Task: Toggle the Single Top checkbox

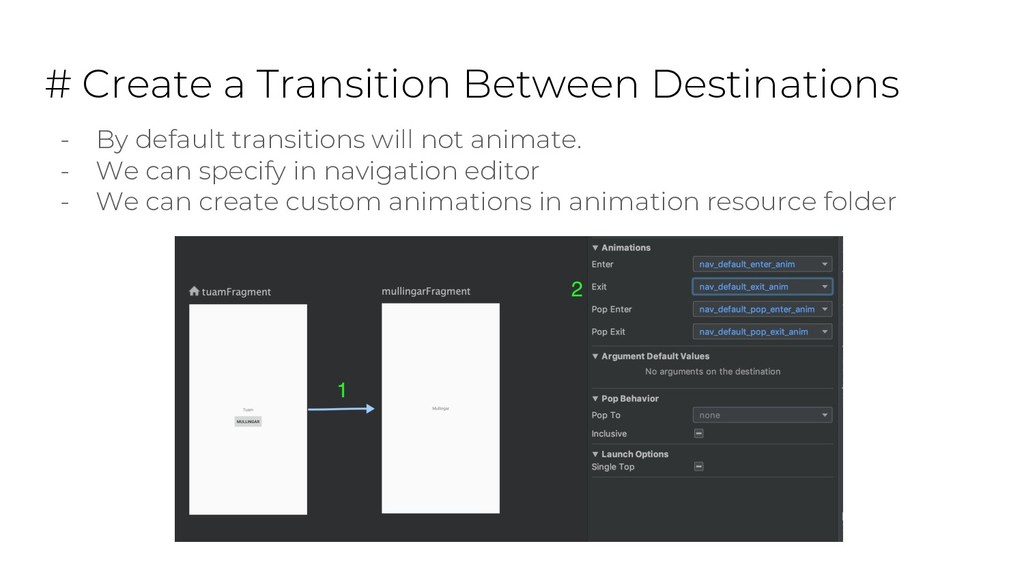Action: point(699,467)
